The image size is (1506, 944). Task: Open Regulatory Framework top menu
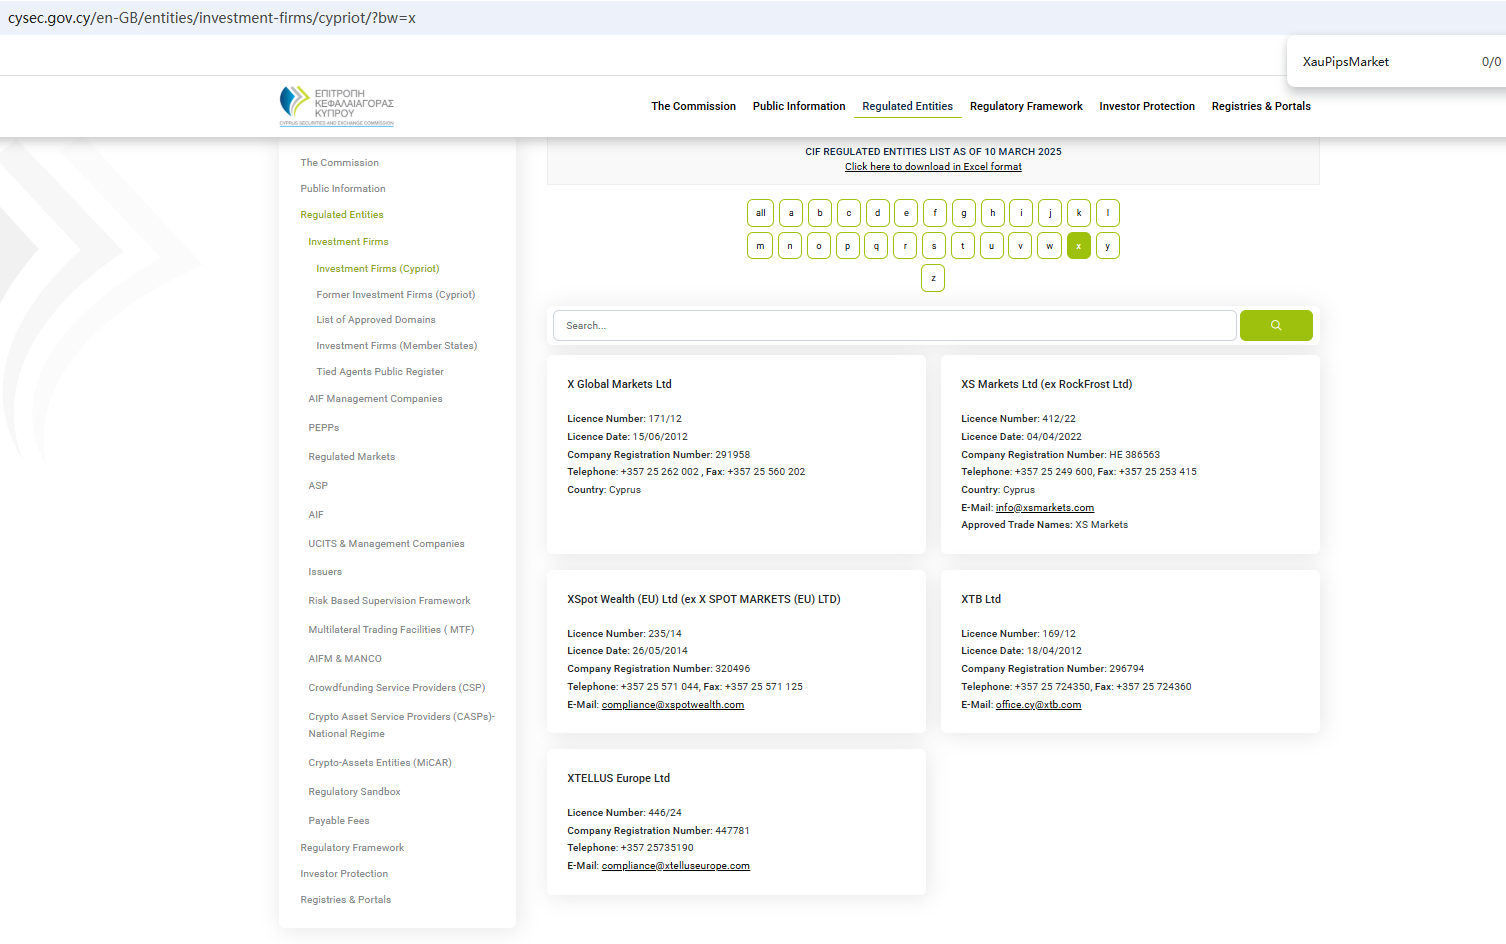click(x=1026, y=106)
